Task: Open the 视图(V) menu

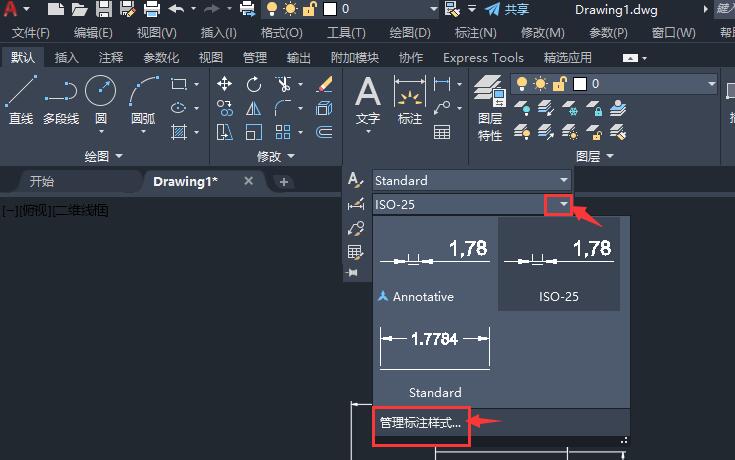Action: (x=157, y=33)
